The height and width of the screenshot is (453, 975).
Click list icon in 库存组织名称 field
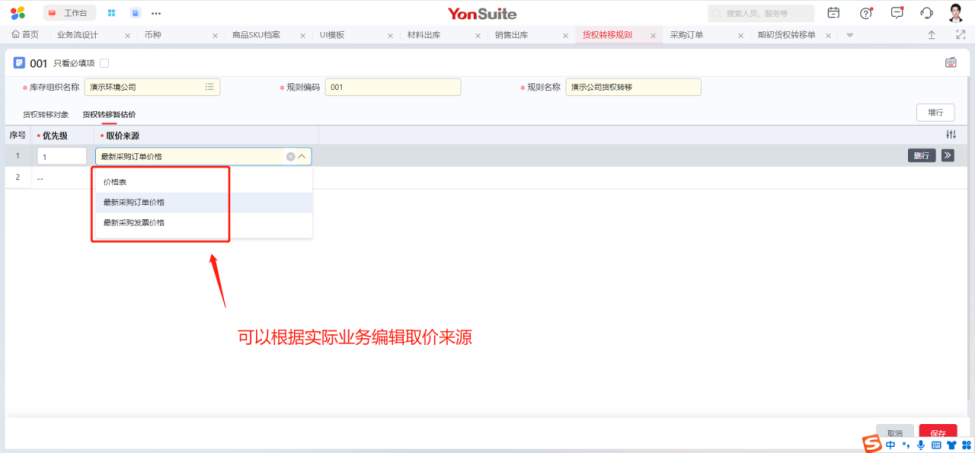coord(209,87)
